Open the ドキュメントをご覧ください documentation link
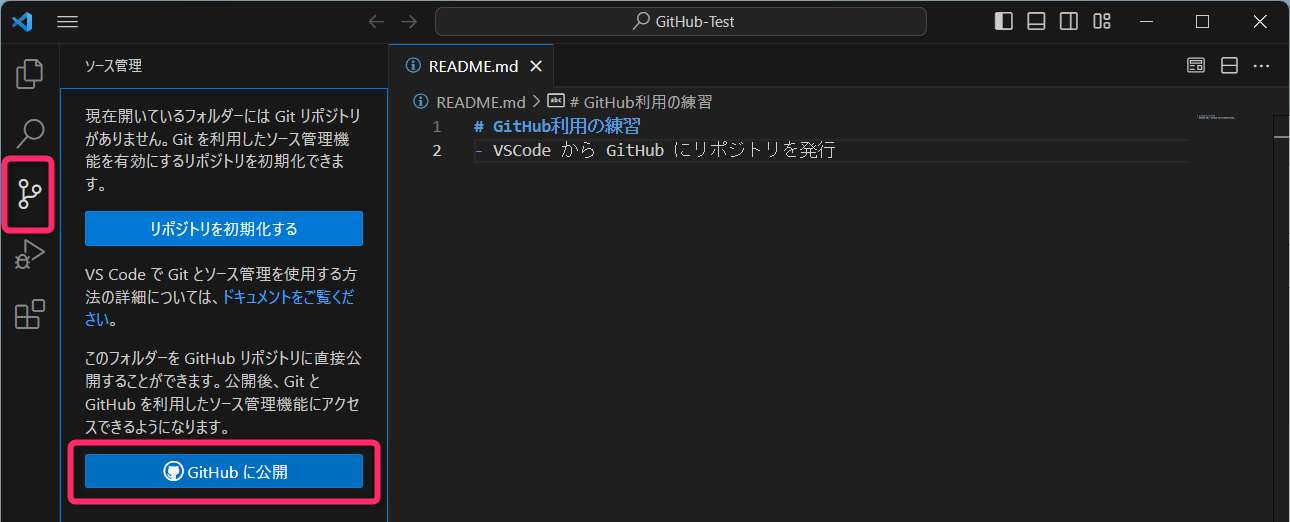The height and width of the screenshot is (522, 1290). point(289,297)
